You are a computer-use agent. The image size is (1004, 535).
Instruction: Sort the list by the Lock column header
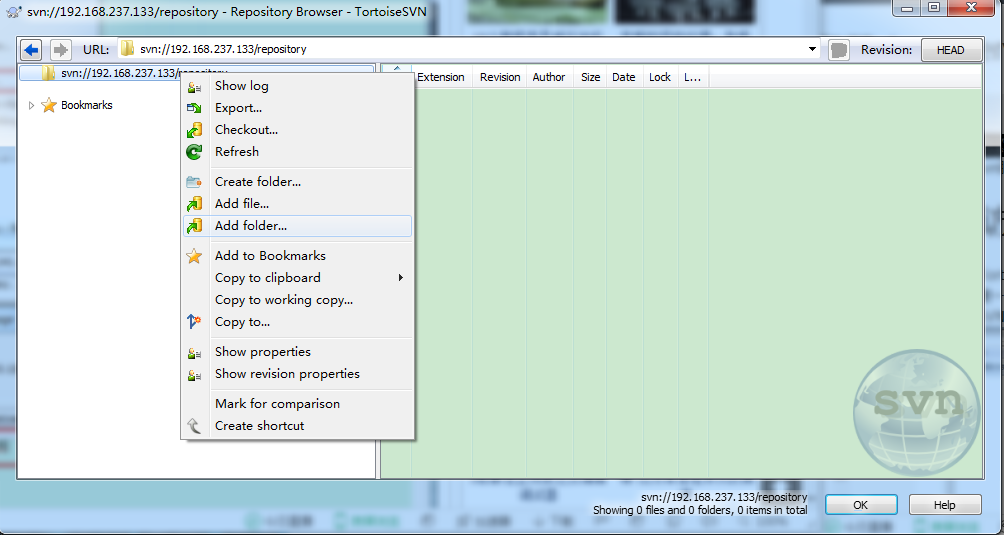pos(660,77)
